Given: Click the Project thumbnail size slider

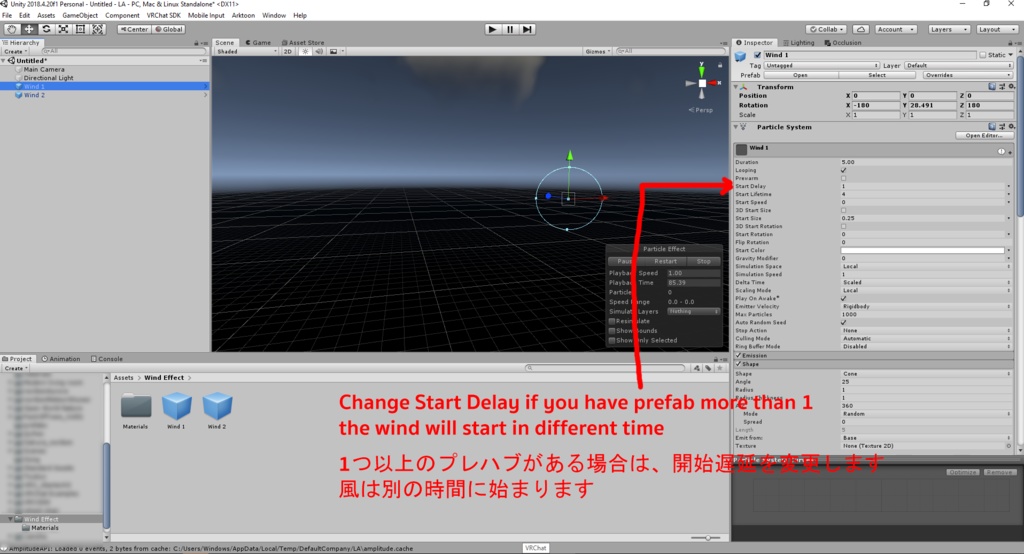Looking at the screenshot, I should pos(706,538).
